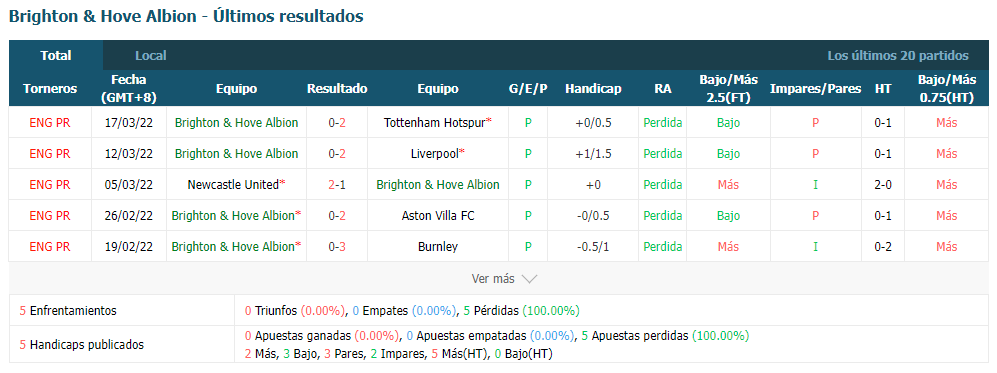Viewport: 997px width, 373px height.
Task: Click the Ver más text
Action: [493, 278]
